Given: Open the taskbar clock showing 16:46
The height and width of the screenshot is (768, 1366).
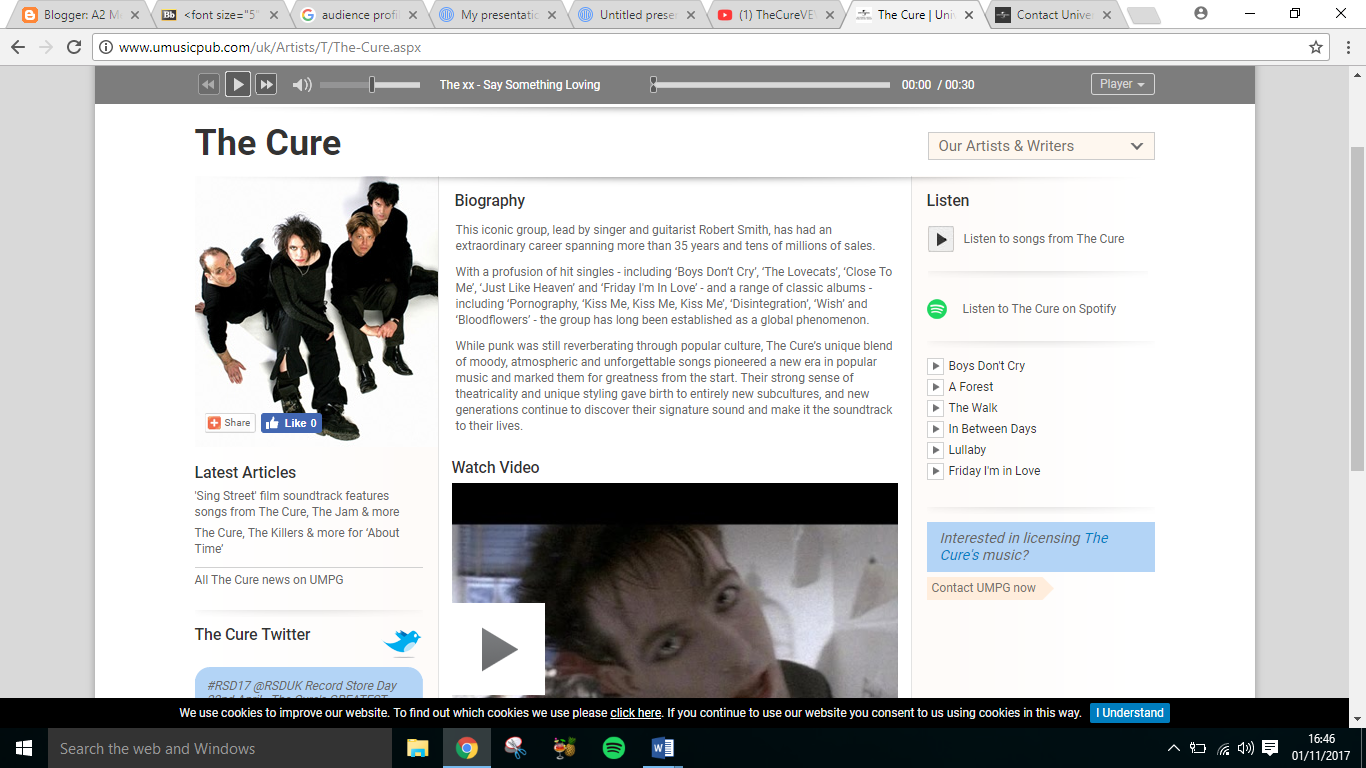Looking at the screenshot, I should tap(1320, 748).
